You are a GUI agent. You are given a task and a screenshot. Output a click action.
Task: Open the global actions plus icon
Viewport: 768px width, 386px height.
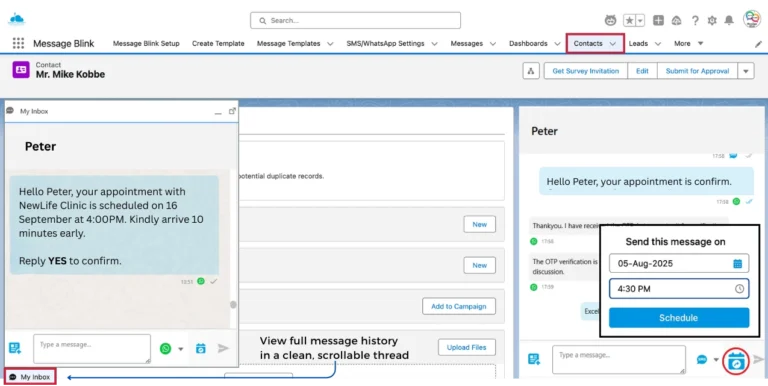pos(658,20)
